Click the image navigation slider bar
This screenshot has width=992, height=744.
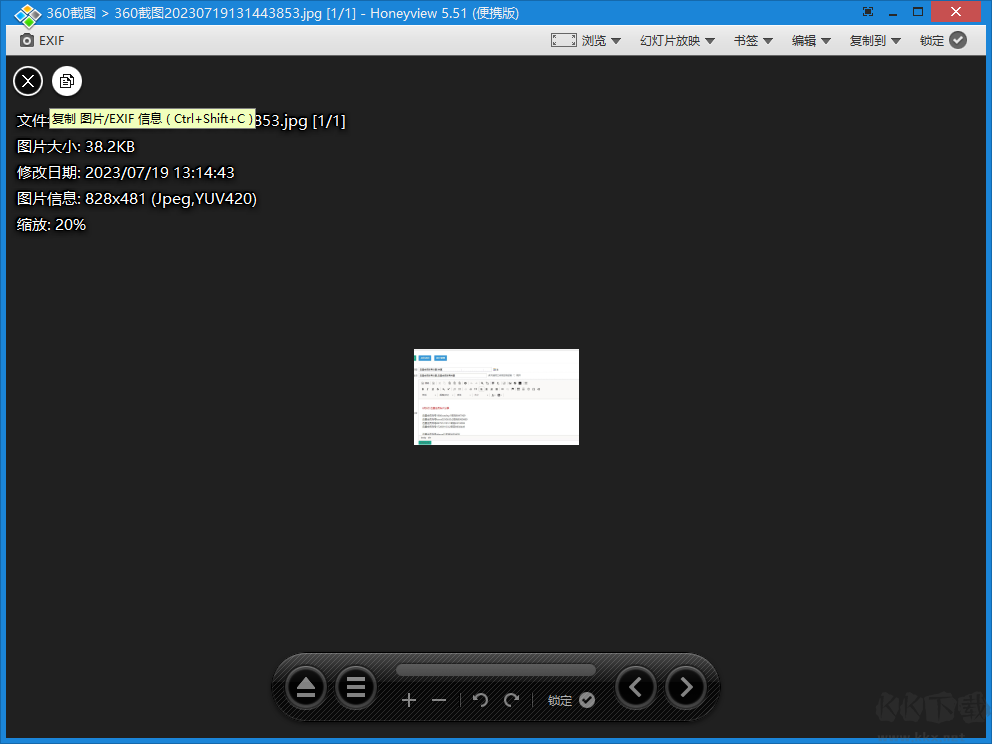click(x=495, y=670)
